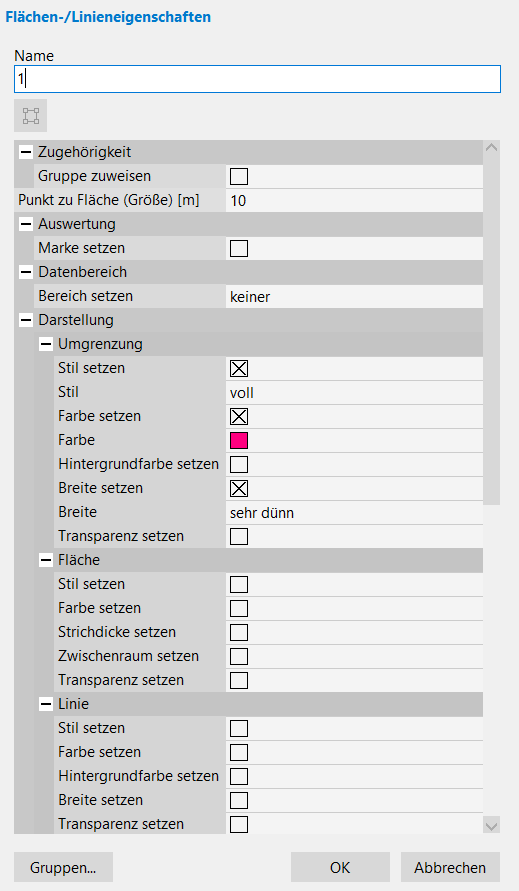Collapse the Auswertung section
The height and width of the screenshot is (891, 519).
[x=26, y=224]
